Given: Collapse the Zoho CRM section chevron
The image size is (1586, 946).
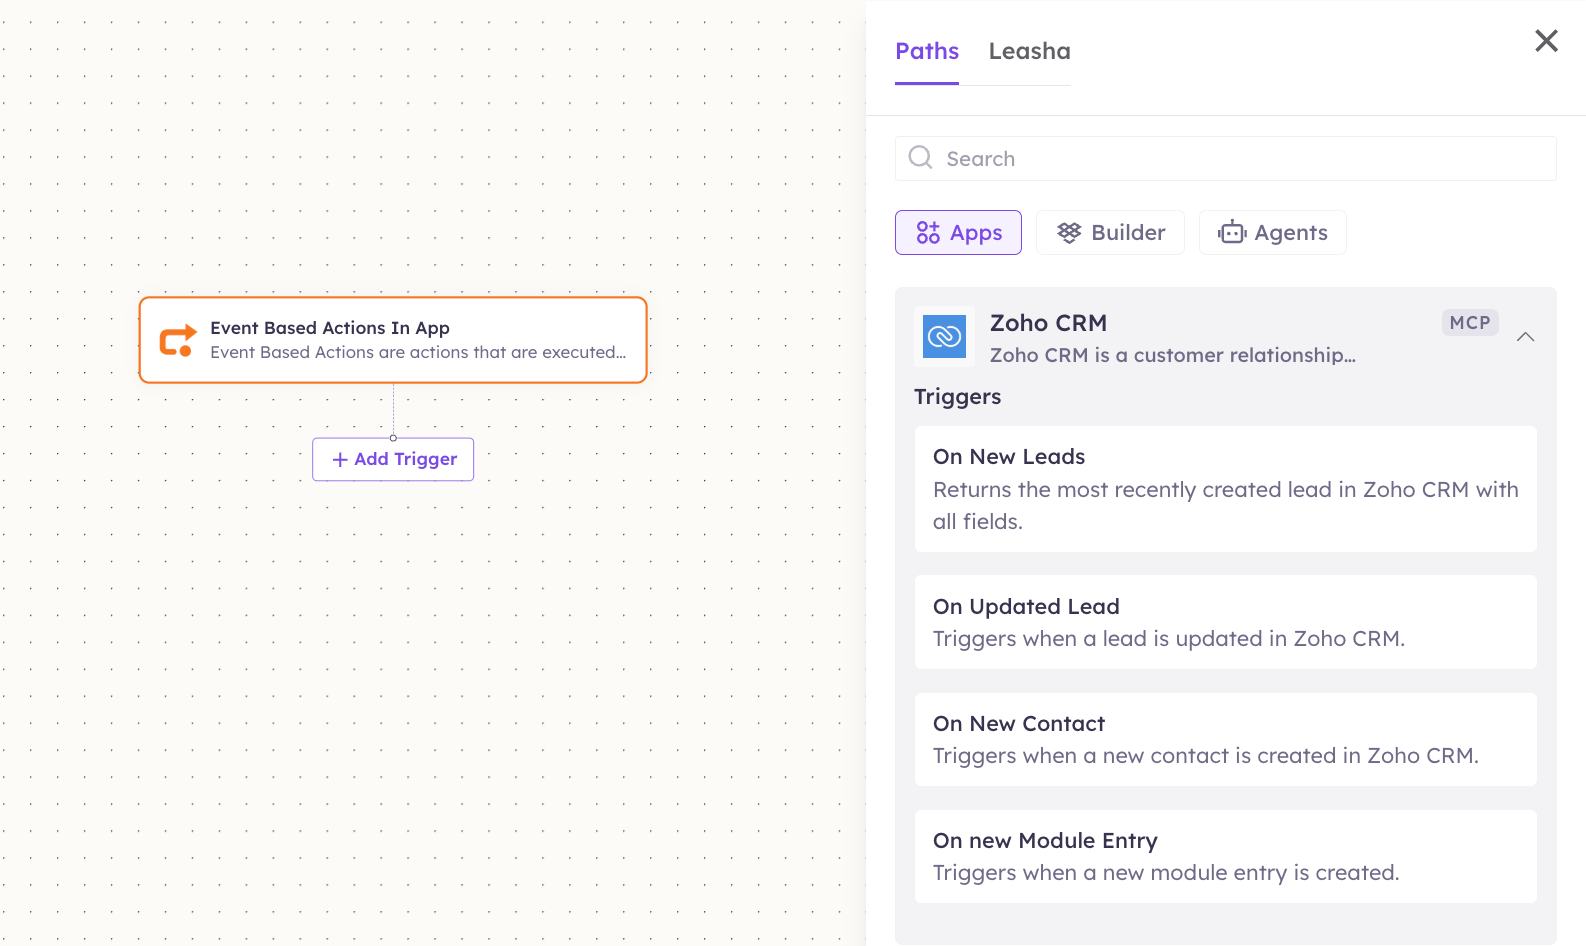Looking at the screenshot, I should coord(1525,337).
